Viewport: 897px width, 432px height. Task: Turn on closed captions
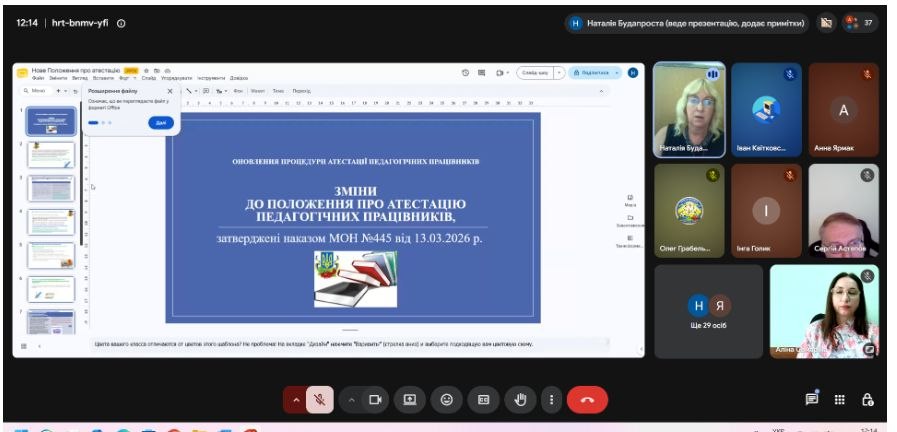(x=483, y=400)
